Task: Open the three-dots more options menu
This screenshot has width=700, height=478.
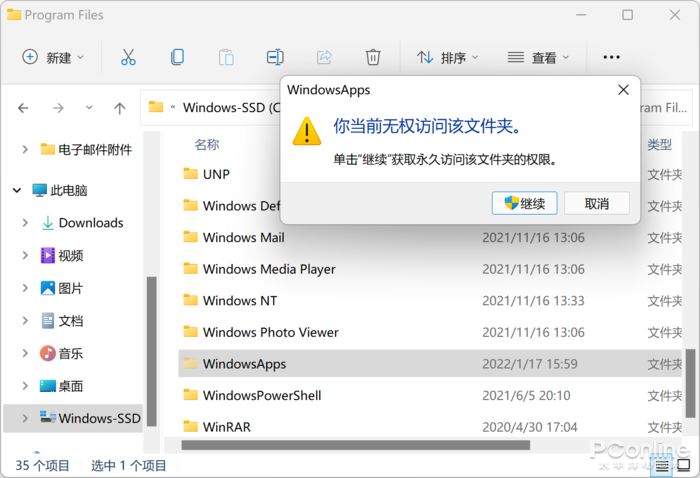Action: click(x=611, y=57)
